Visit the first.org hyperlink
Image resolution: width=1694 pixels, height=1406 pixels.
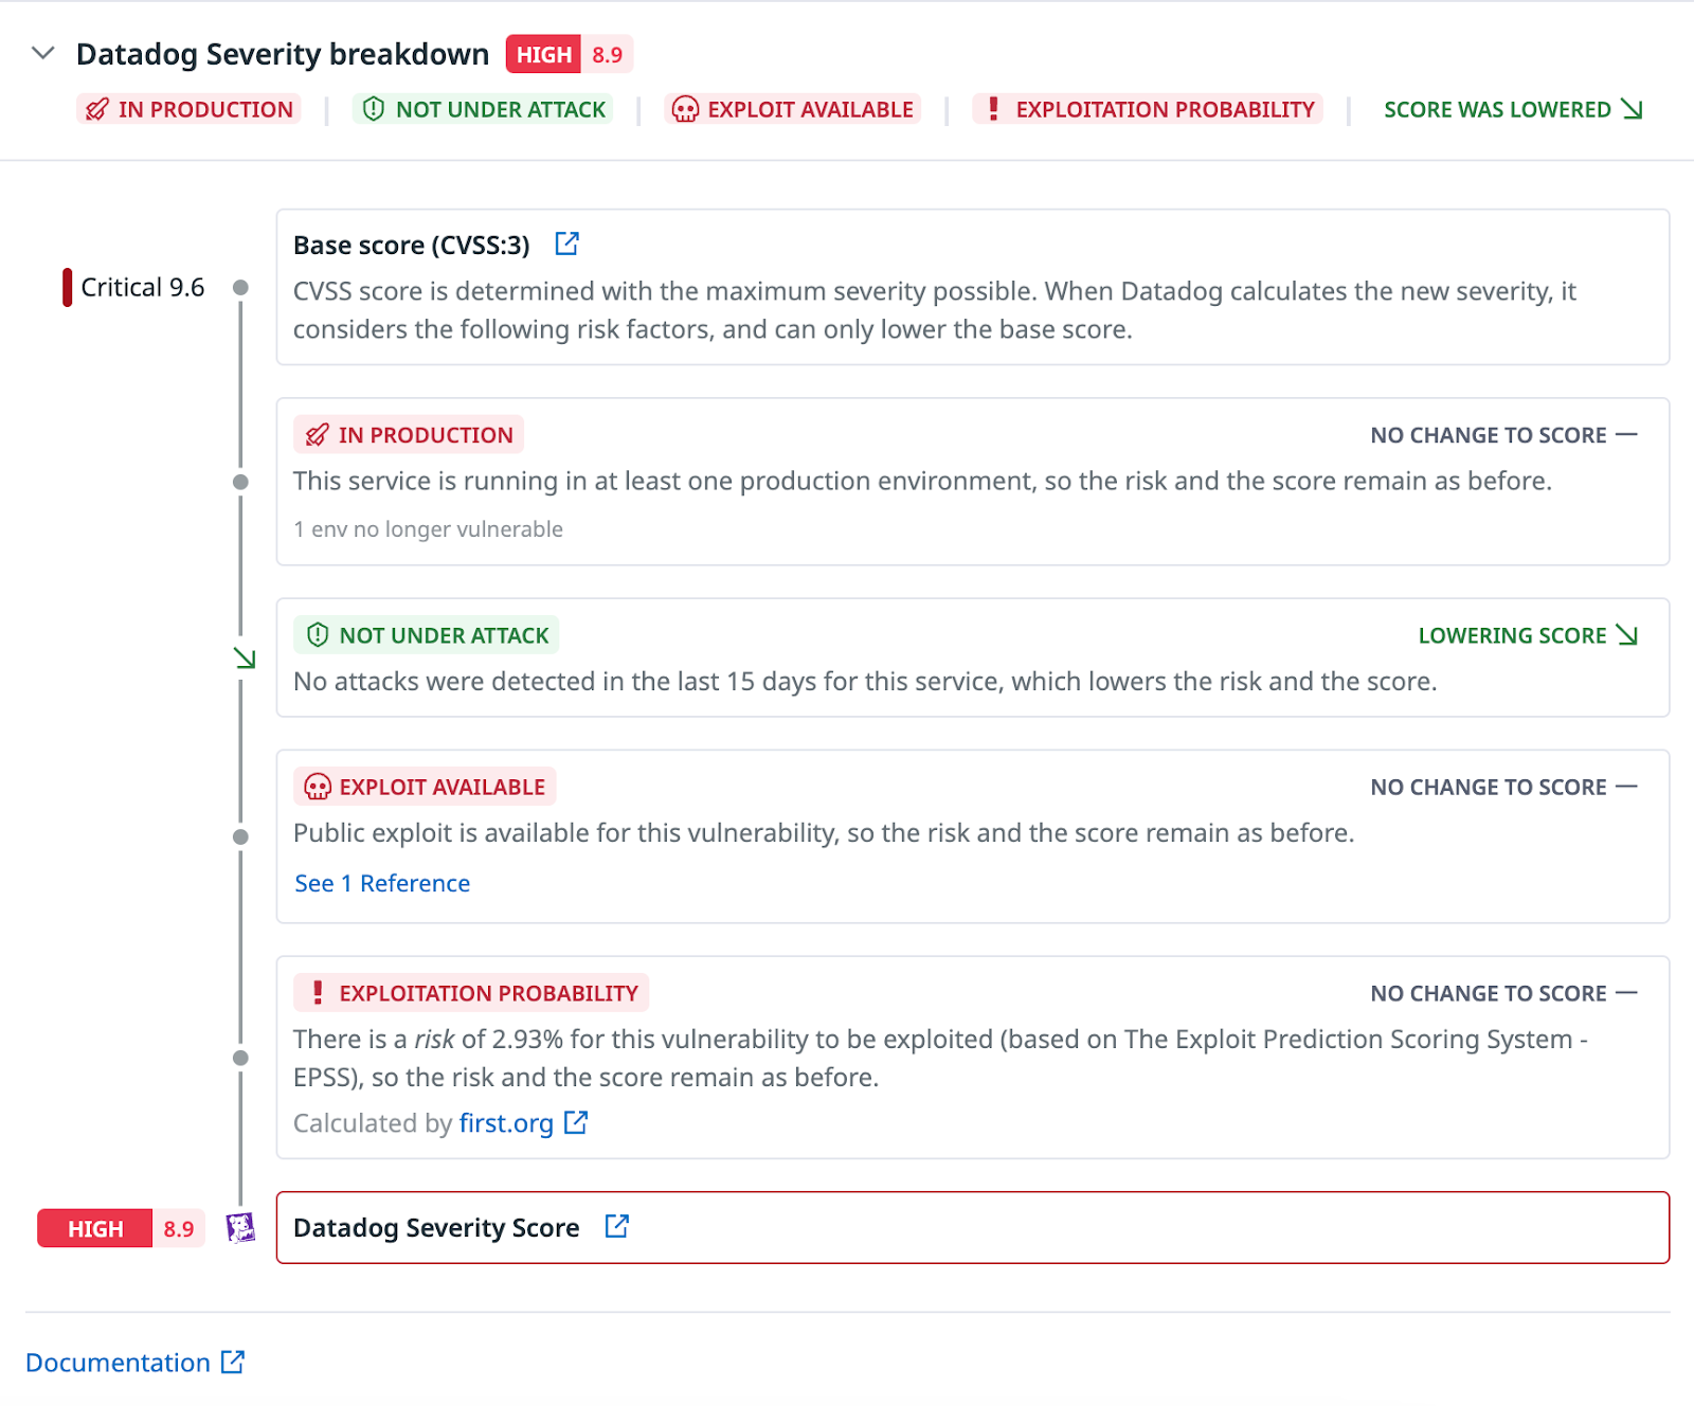coord(504,1123)
